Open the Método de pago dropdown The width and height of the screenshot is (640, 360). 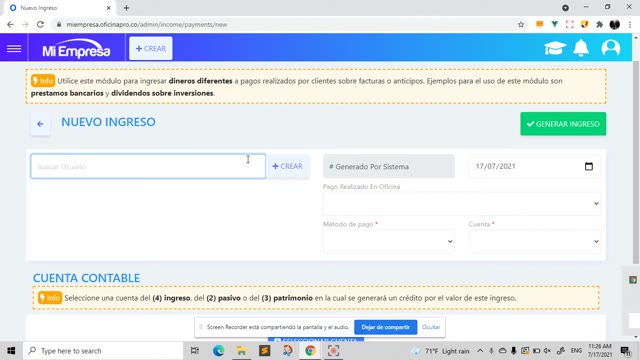(x=389, y=241)
